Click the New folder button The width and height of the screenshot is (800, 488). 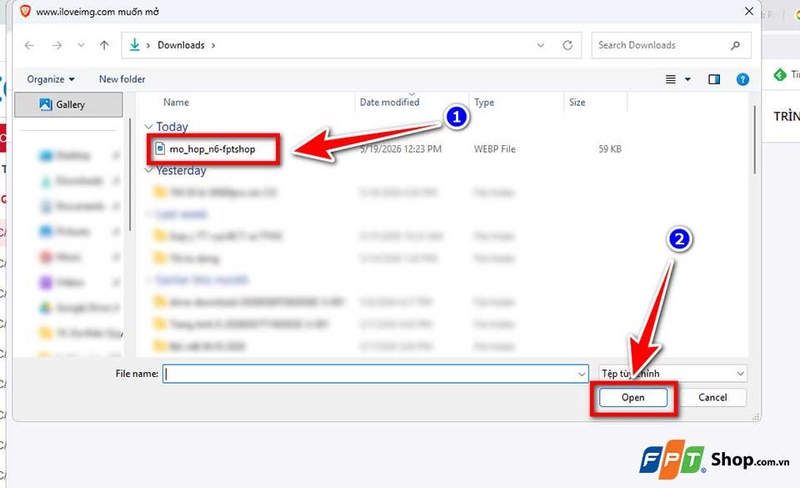[x=122, y=79]
